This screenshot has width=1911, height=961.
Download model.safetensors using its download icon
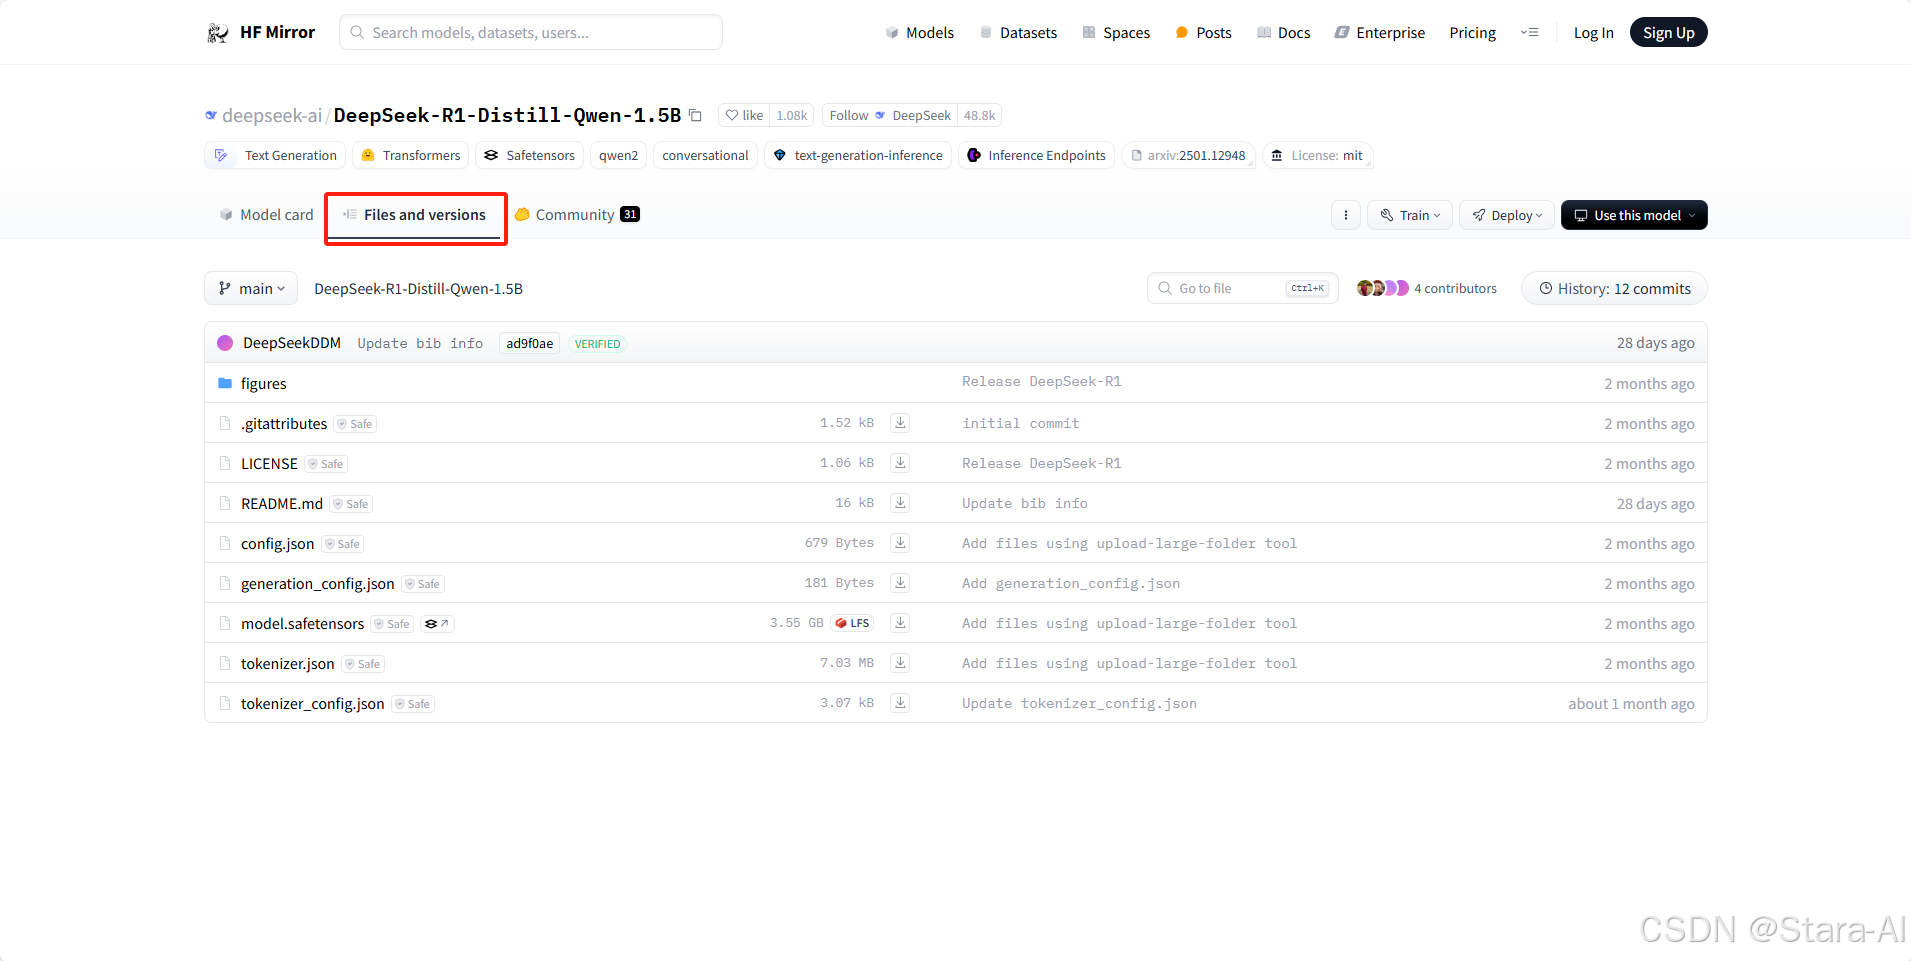900,623
